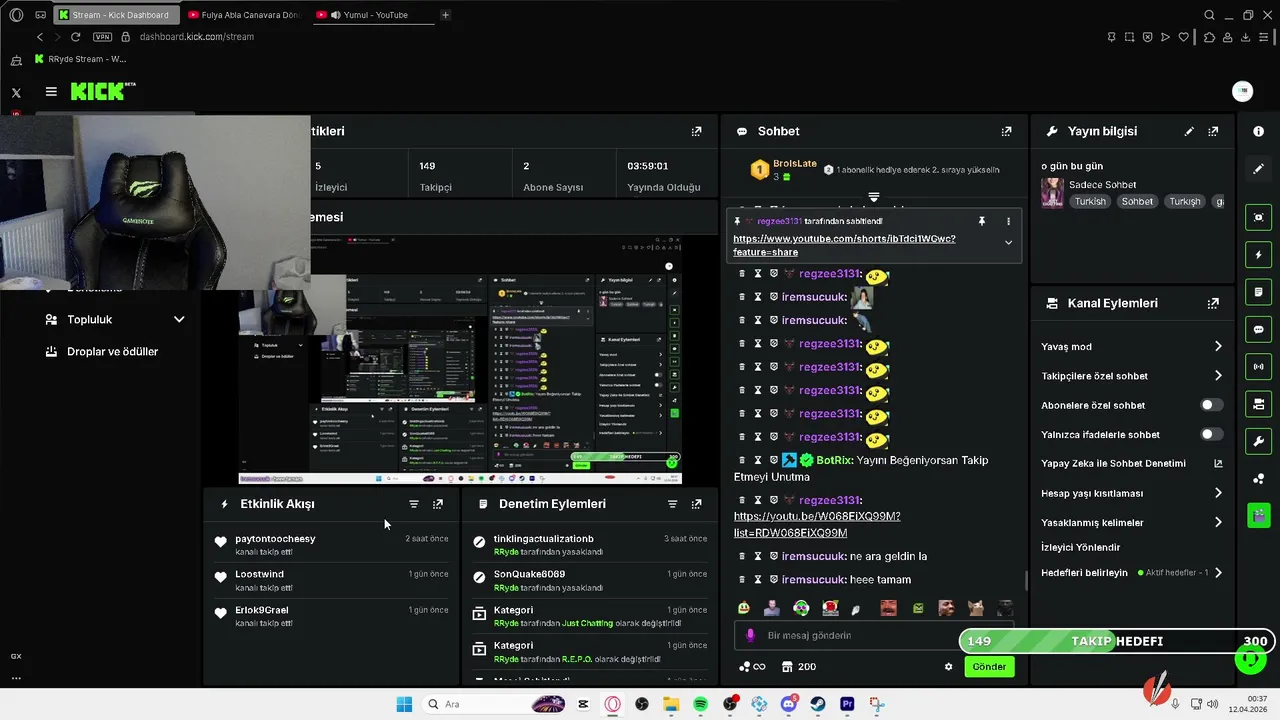Screen dimensions: 1280x720
Task: Toggle chat bubble widget in right sidebar
Action: tap(1258, 329)
